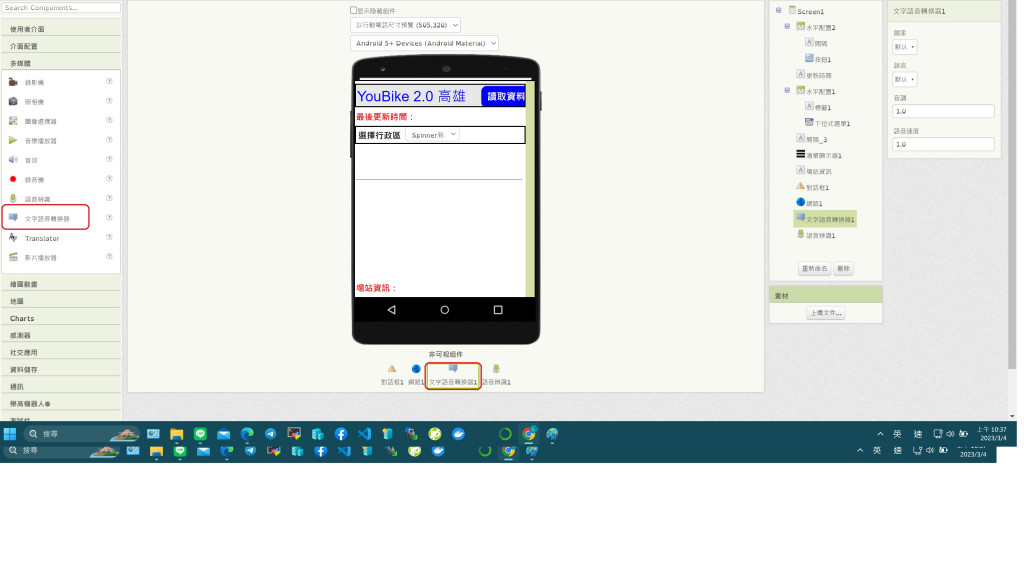Collapse the 水平配置1 tree node
1024x576 pixels.
tap(787, 91)
